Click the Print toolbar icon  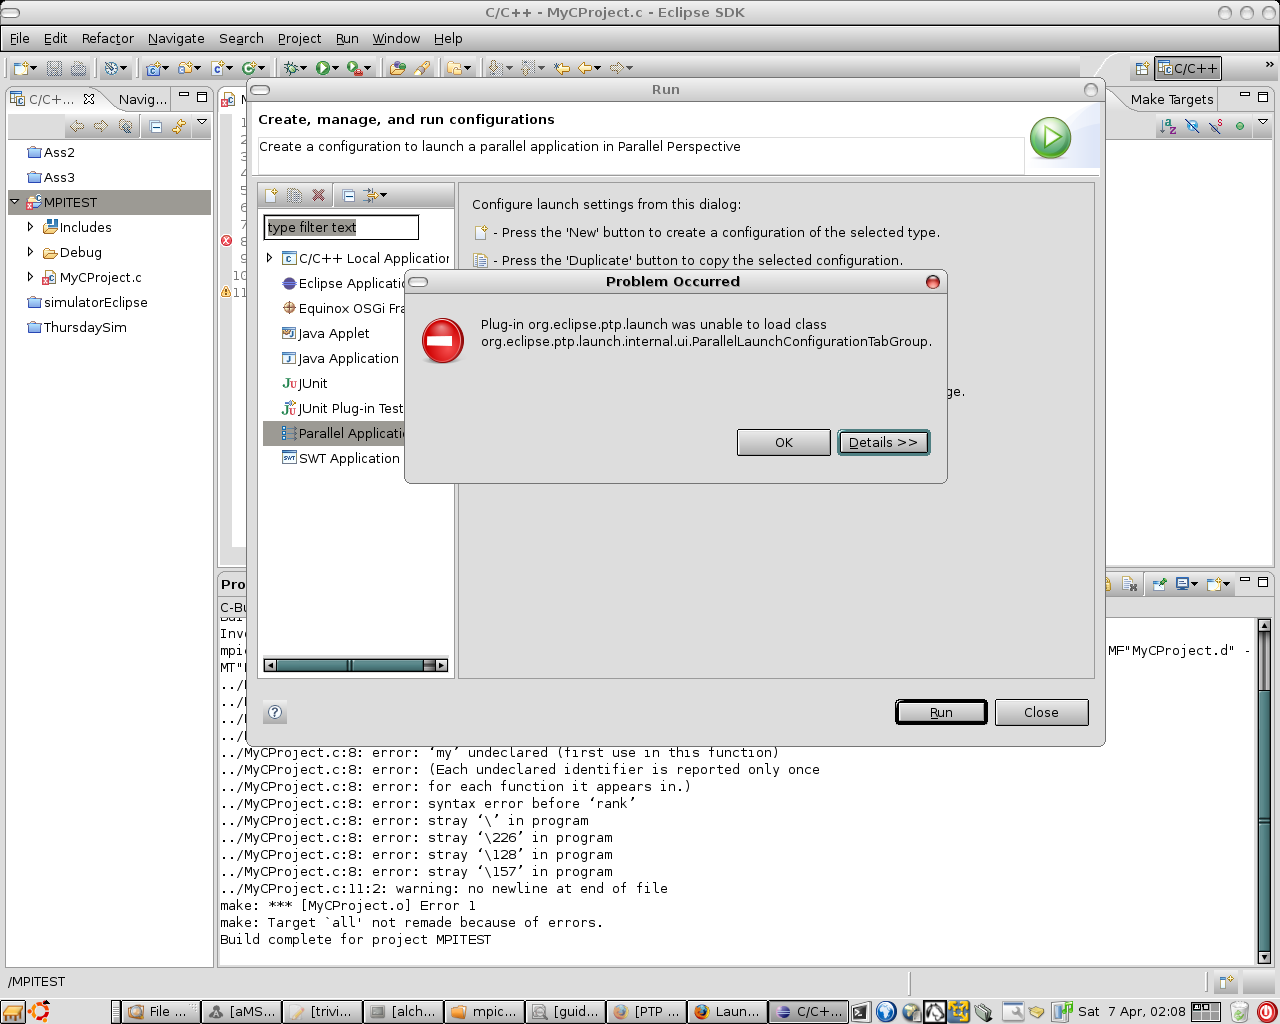click(x=78, y=68)
